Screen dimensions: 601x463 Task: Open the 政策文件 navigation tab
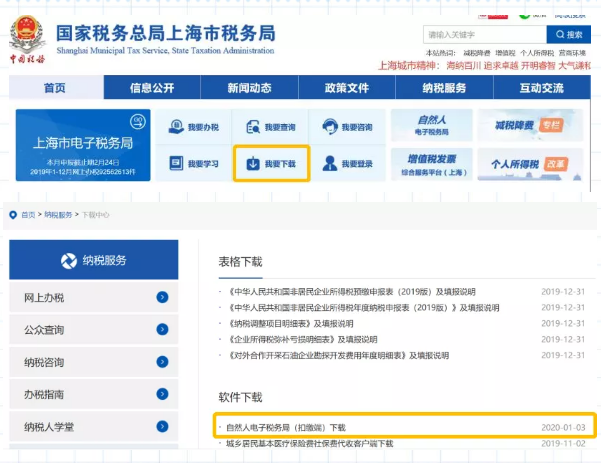[347, 87]
